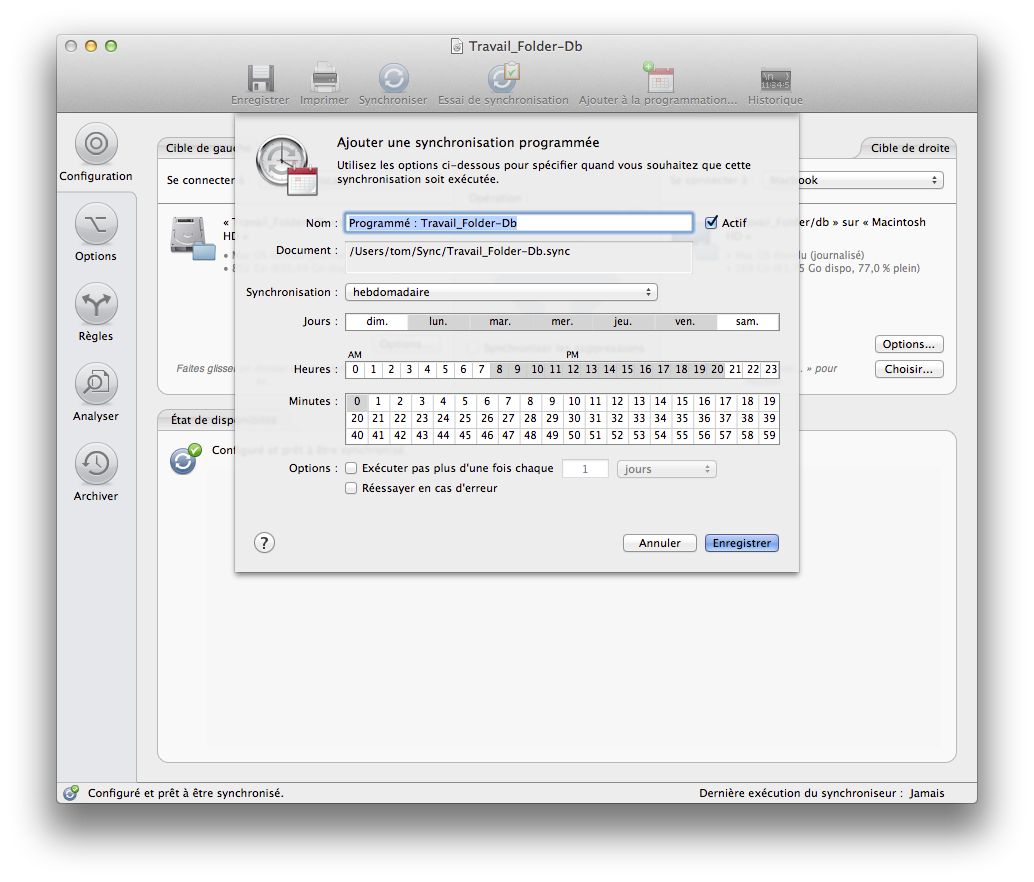This screenshot has height=882, width=1034.
Task: Toggle the mar. day button
Action: coord(500,322)
